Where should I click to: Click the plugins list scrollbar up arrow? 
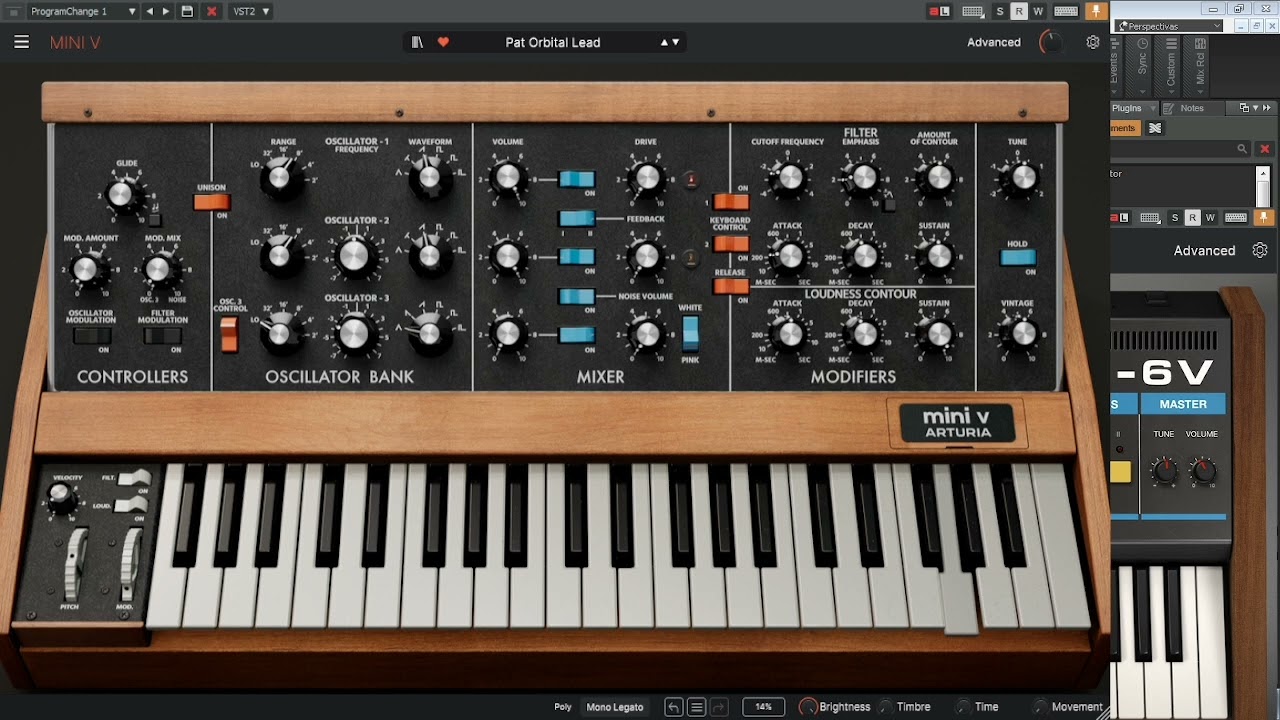(1263, 173)
